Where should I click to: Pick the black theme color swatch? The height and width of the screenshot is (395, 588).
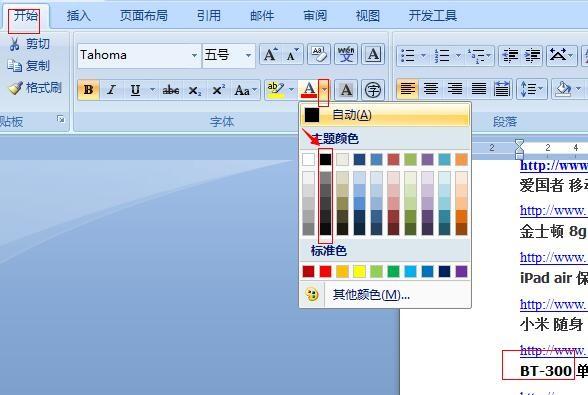tap(325, 159)
